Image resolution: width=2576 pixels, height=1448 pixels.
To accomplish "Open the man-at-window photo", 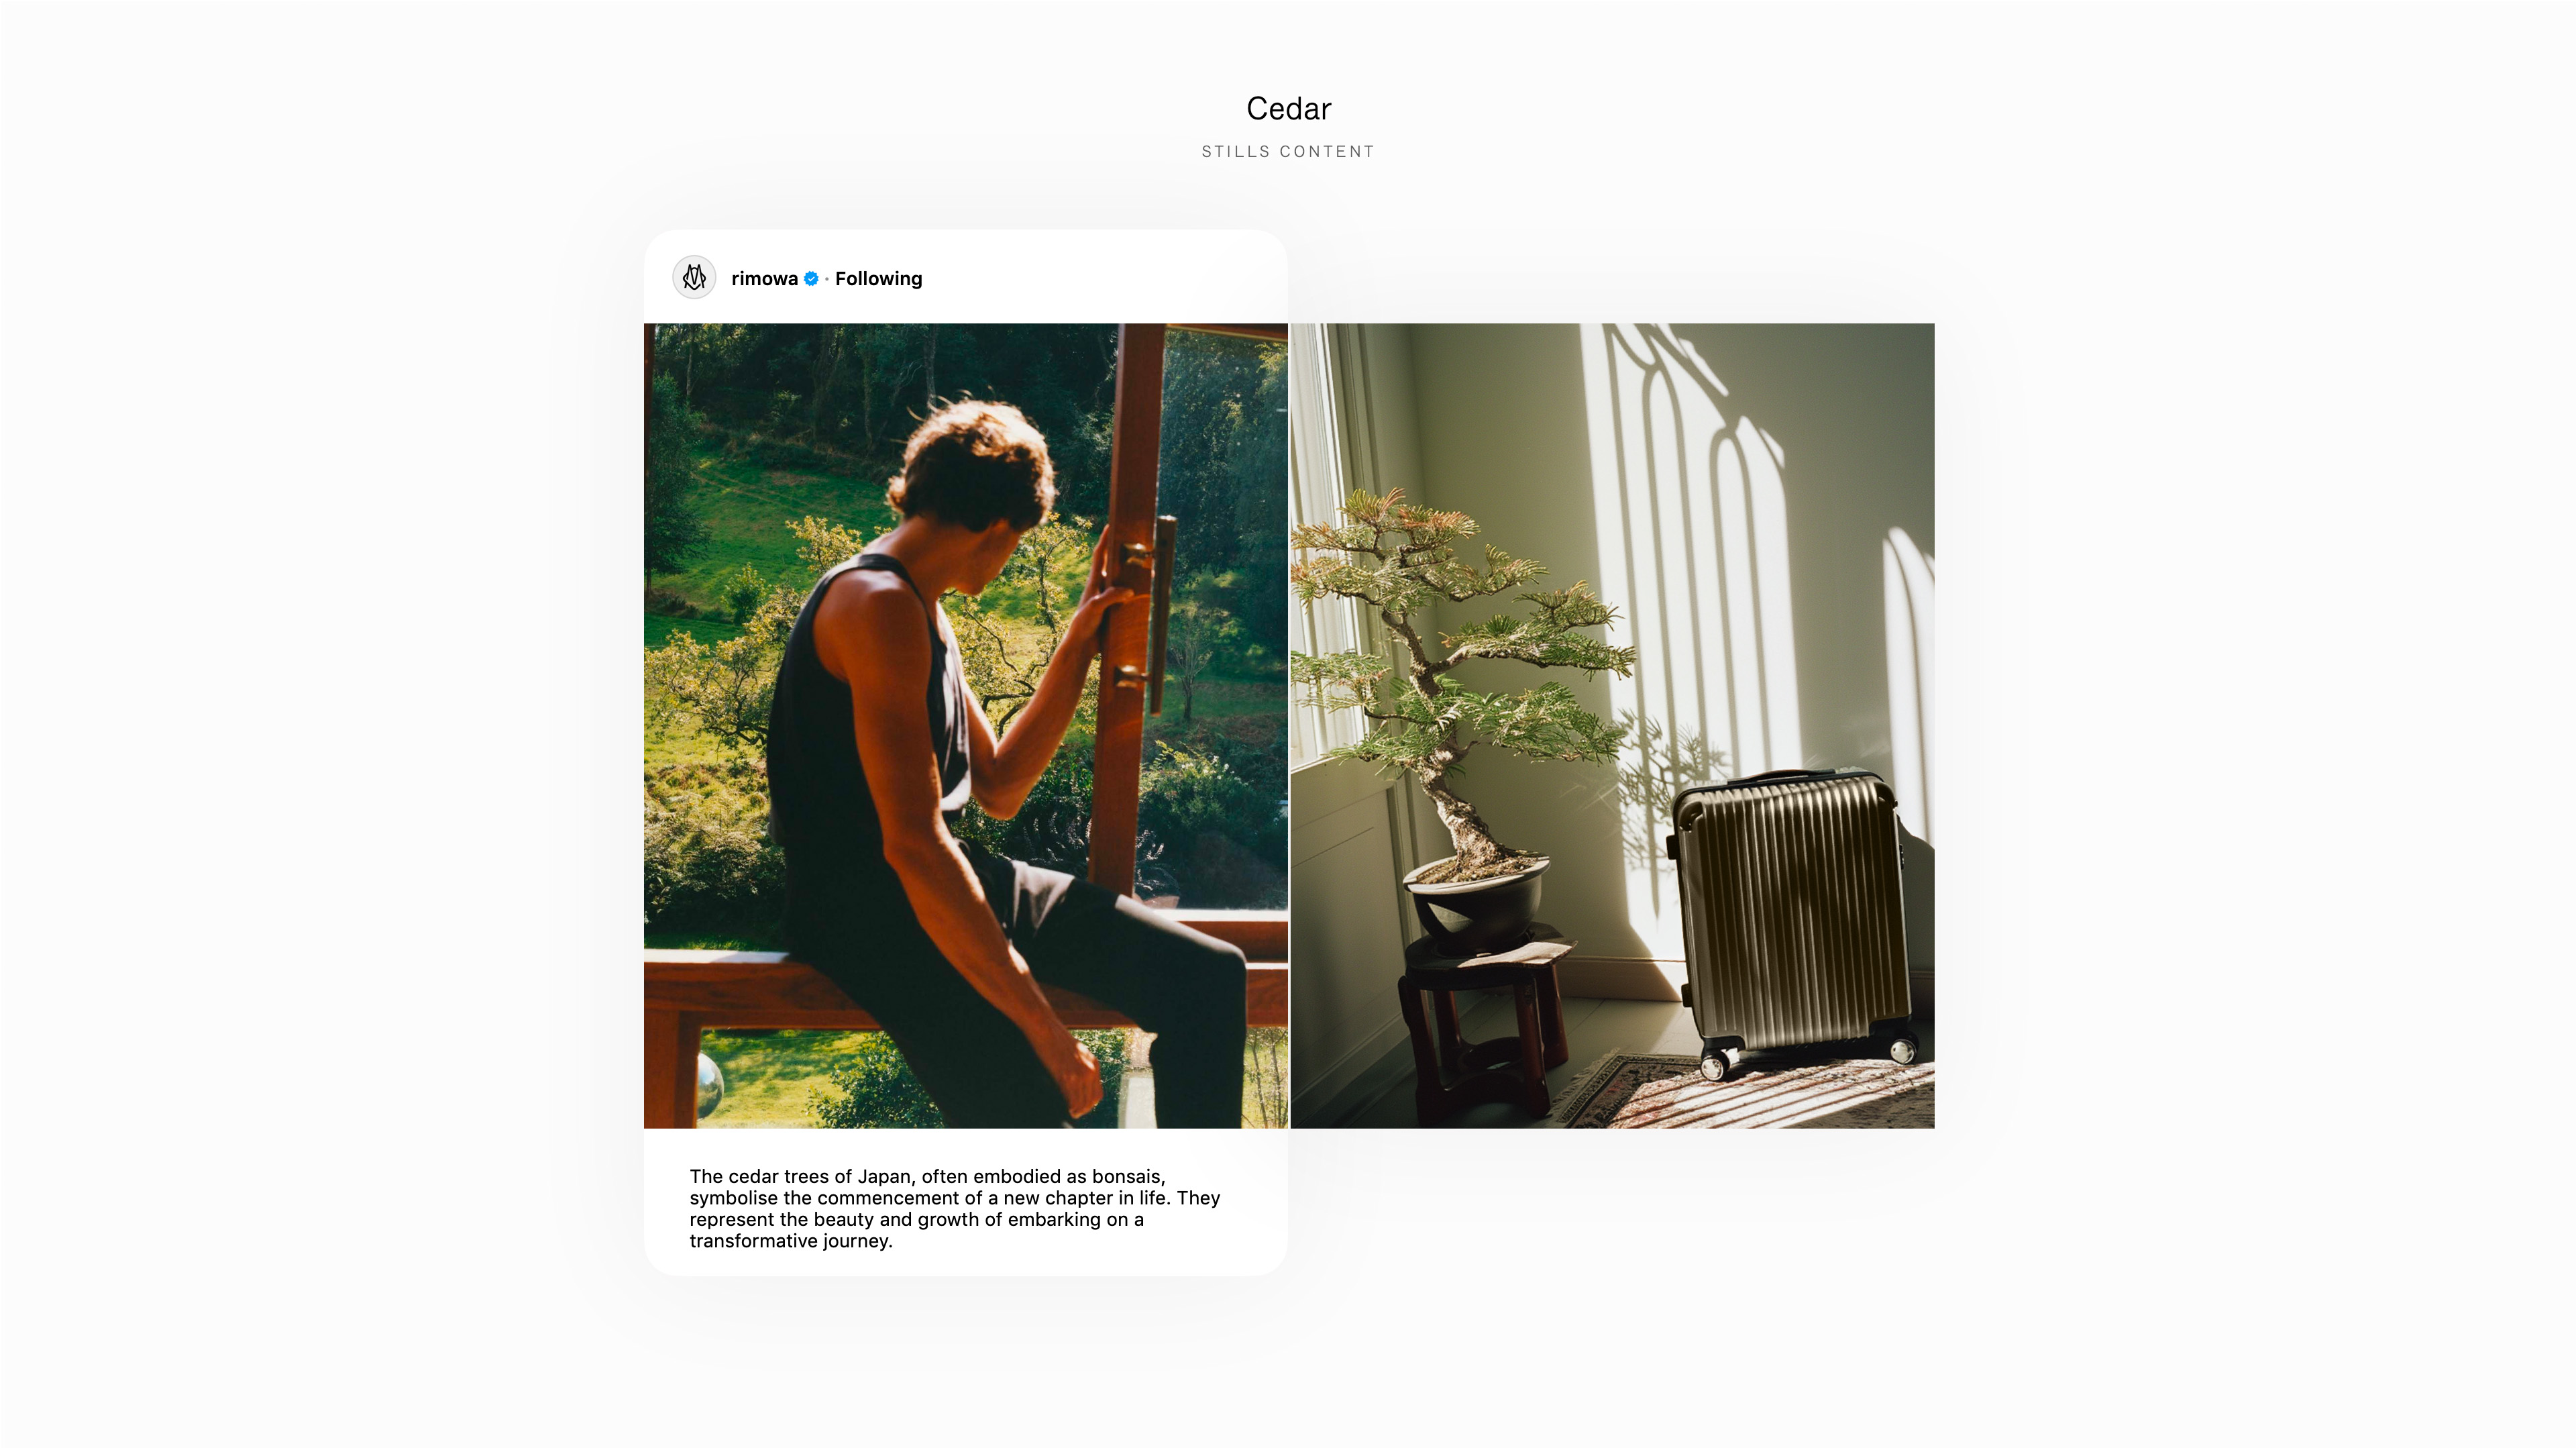I will click(x=966, y=725).
